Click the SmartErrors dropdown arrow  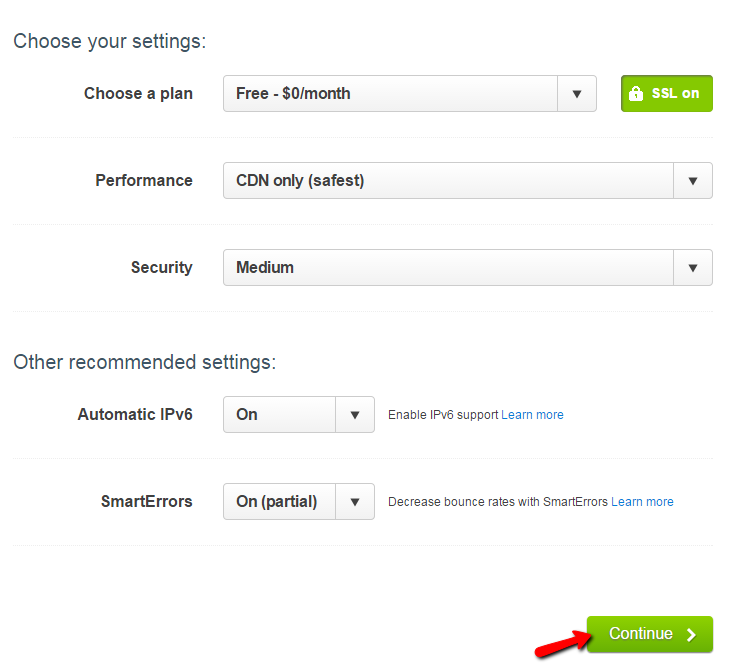pos(355,502)
